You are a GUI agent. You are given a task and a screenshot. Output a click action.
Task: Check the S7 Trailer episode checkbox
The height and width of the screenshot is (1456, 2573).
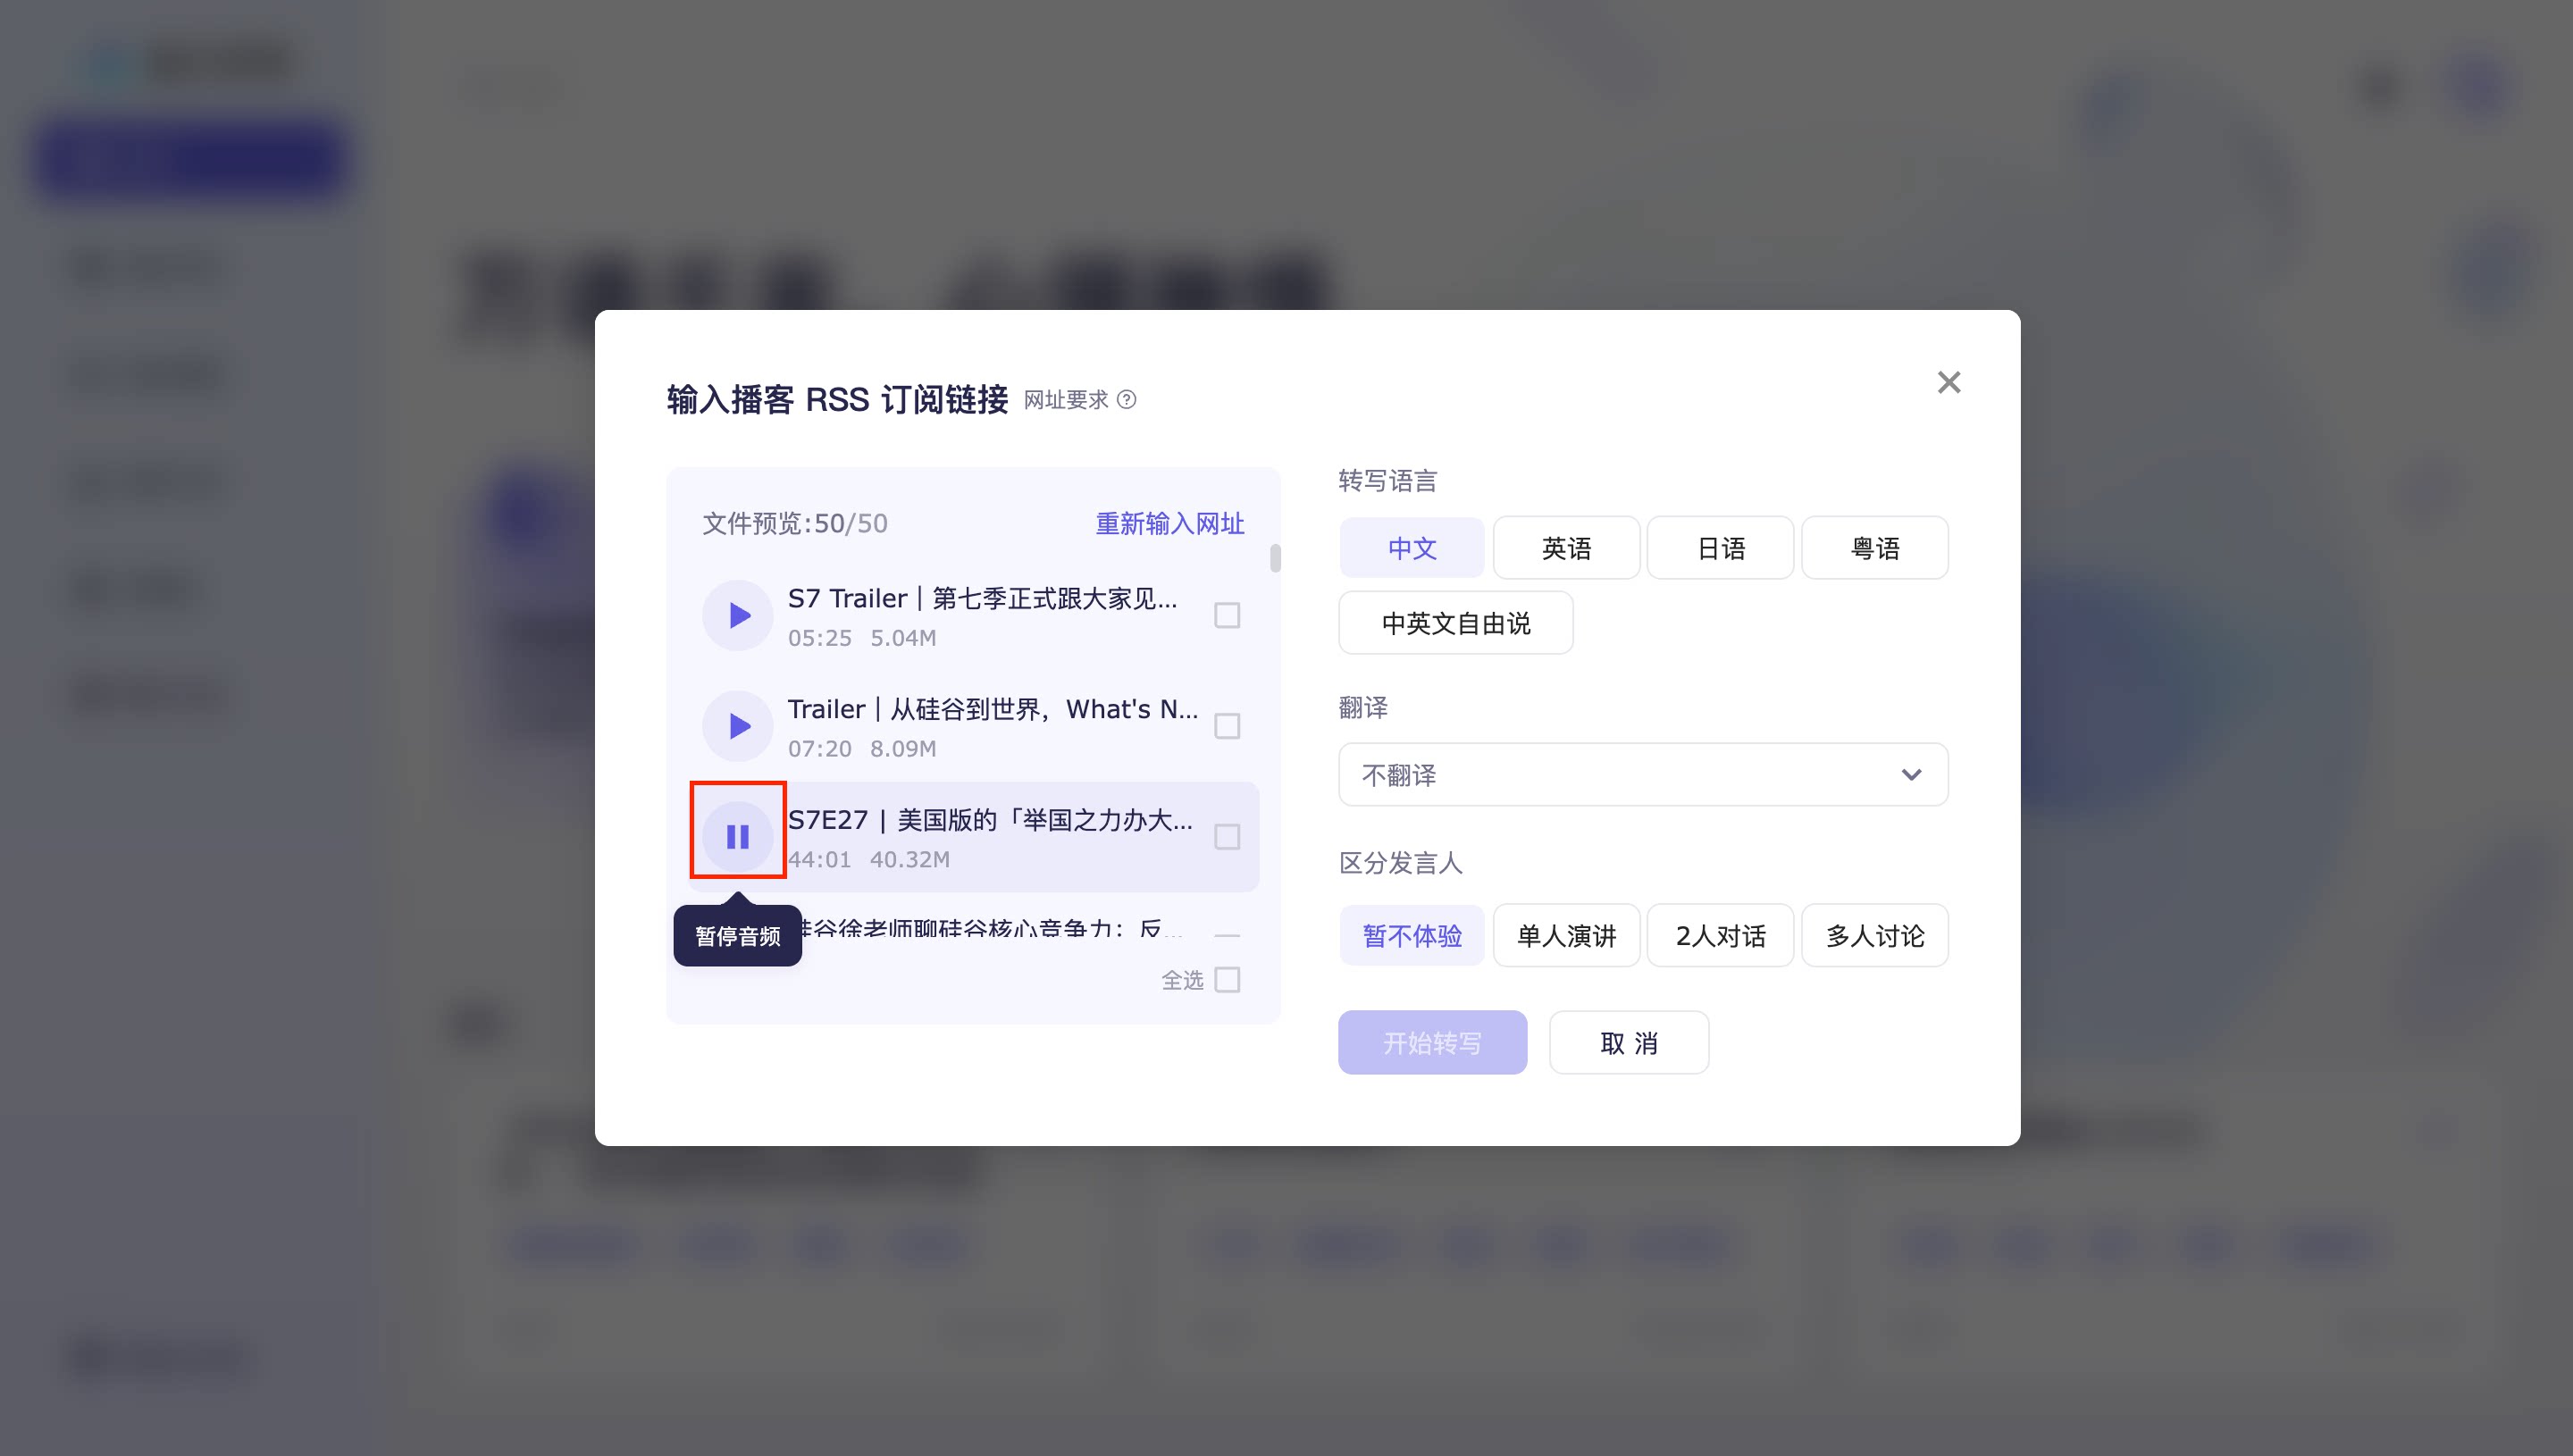coord(1227,615)
